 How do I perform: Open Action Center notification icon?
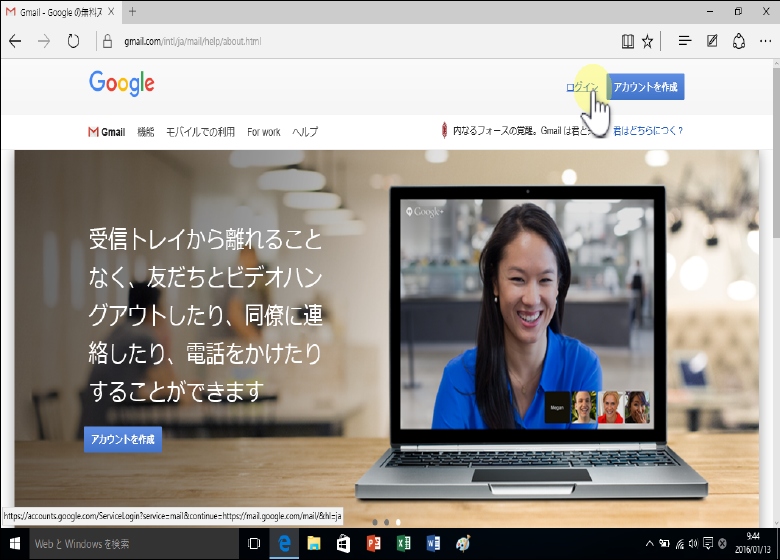708,544
